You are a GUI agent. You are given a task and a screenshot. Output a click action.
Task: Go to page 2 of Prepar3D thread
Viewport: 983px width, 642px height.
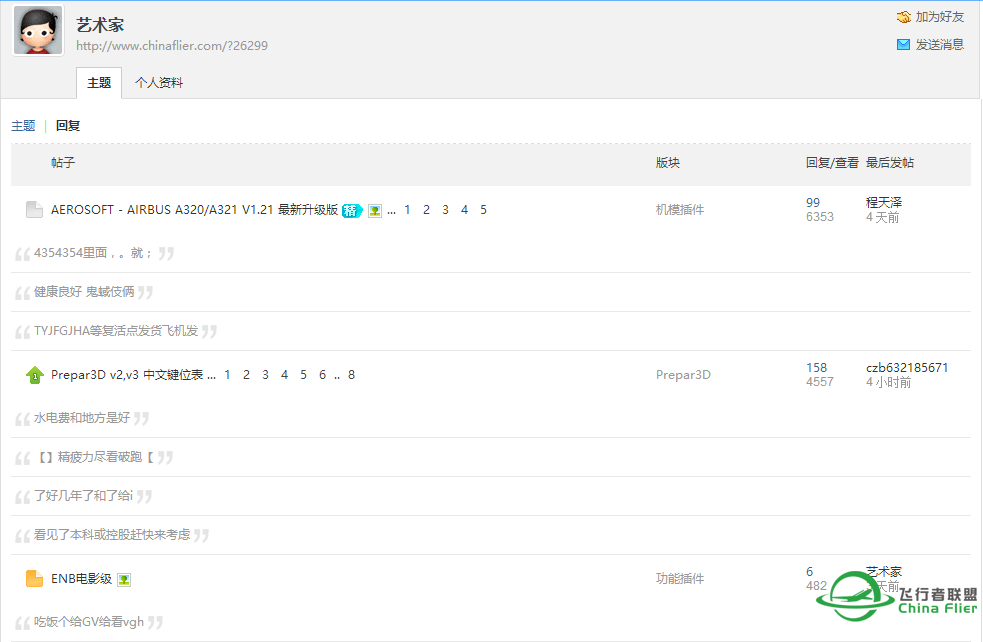coord(246,375)
